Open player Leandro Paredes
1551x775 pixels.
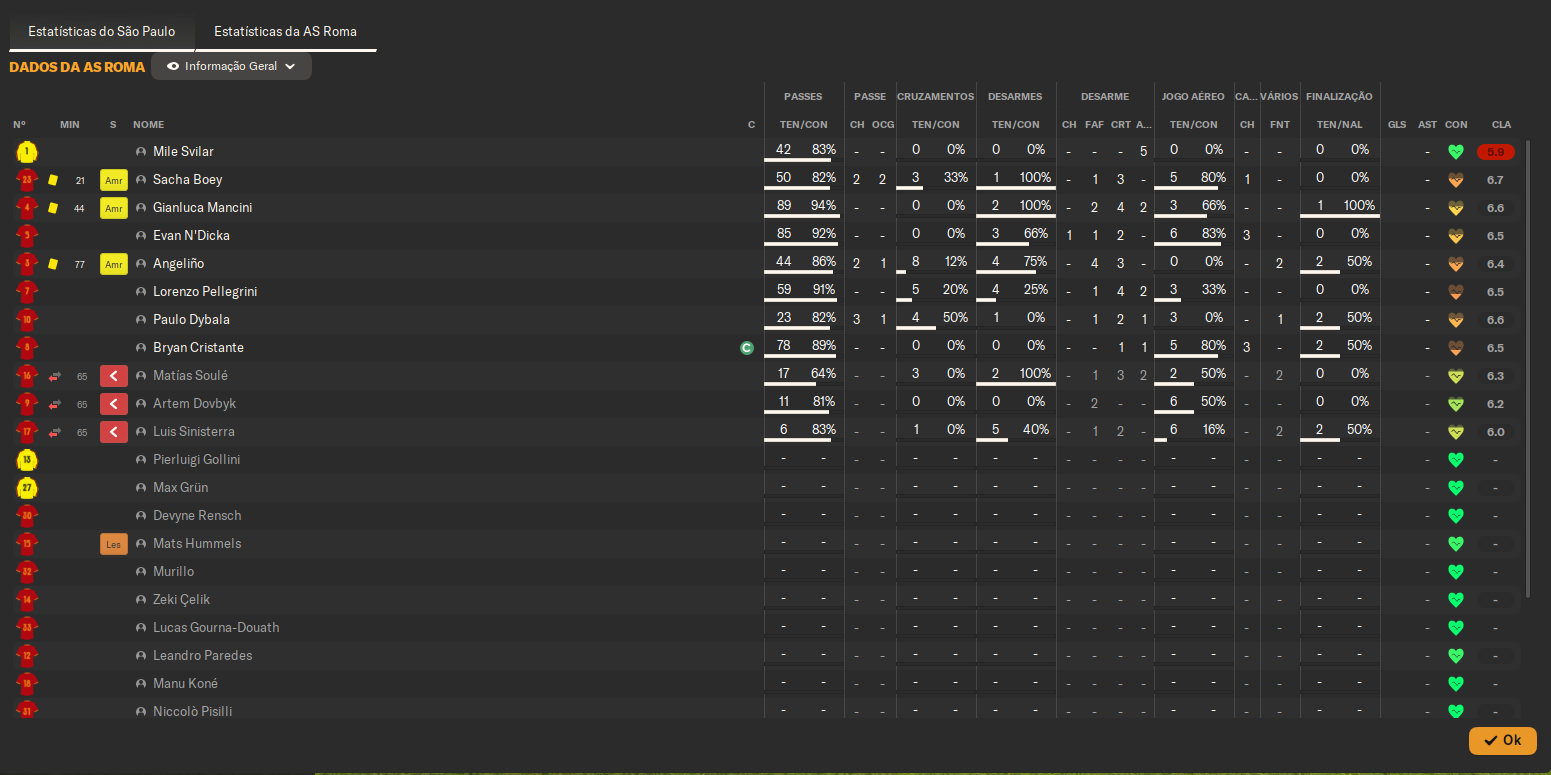[x=203, y=656]
